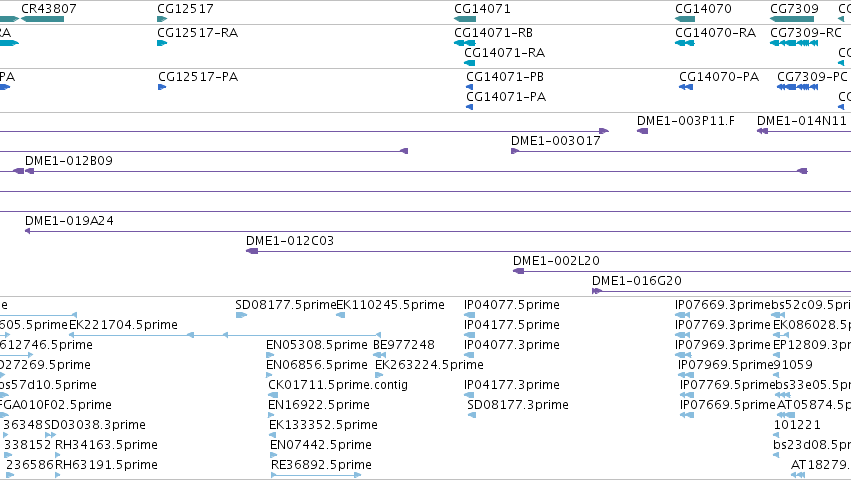Click the CG14071-PB protein label
Viewport: 851px width, 480px height.
505,77
